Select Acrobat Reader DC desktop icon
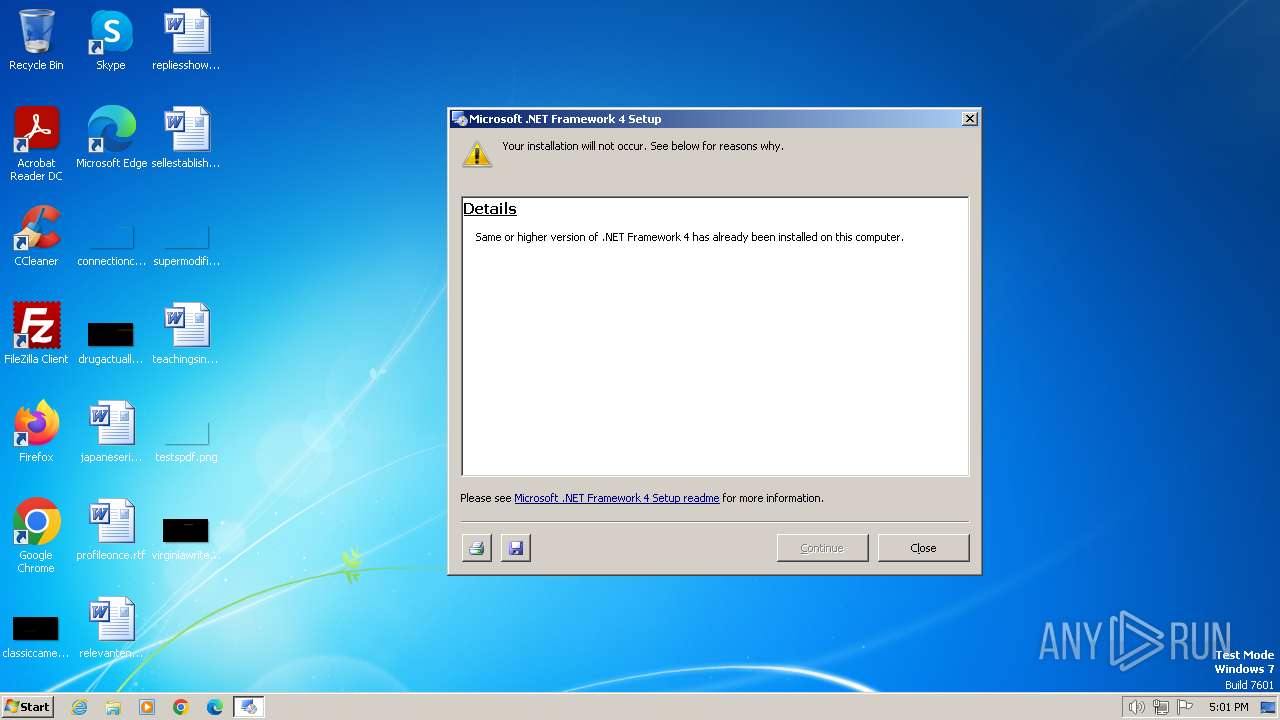1280x720 pixels. (36, 144)
